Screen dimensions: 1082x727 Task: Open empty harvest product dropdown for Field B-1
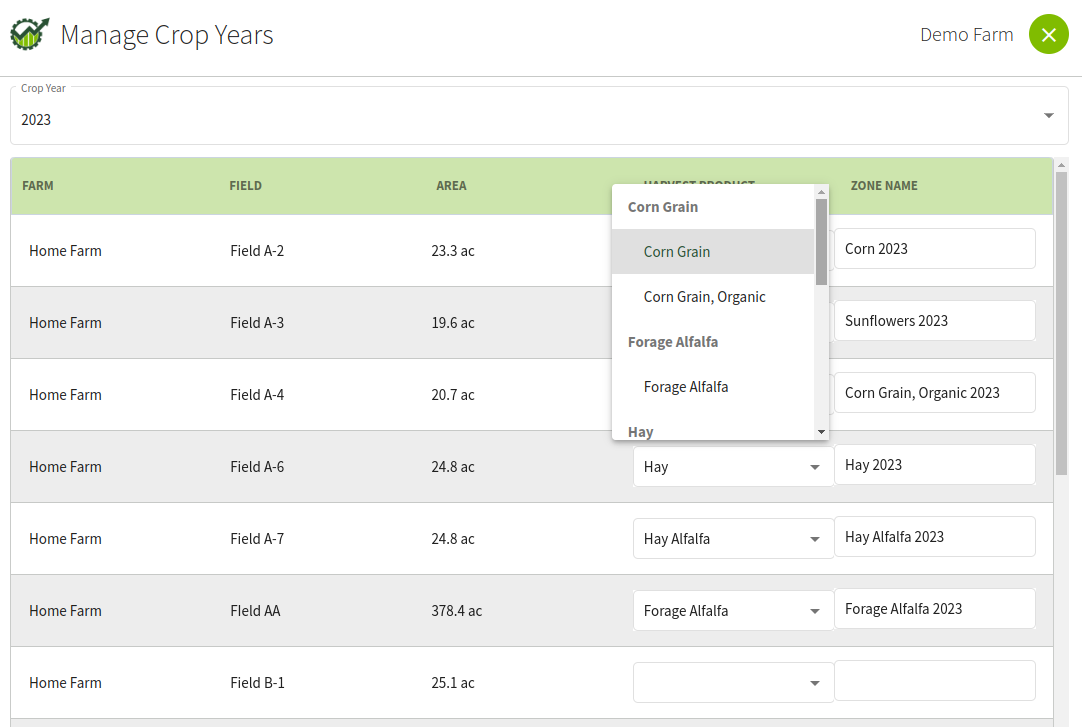coord(733,683)
